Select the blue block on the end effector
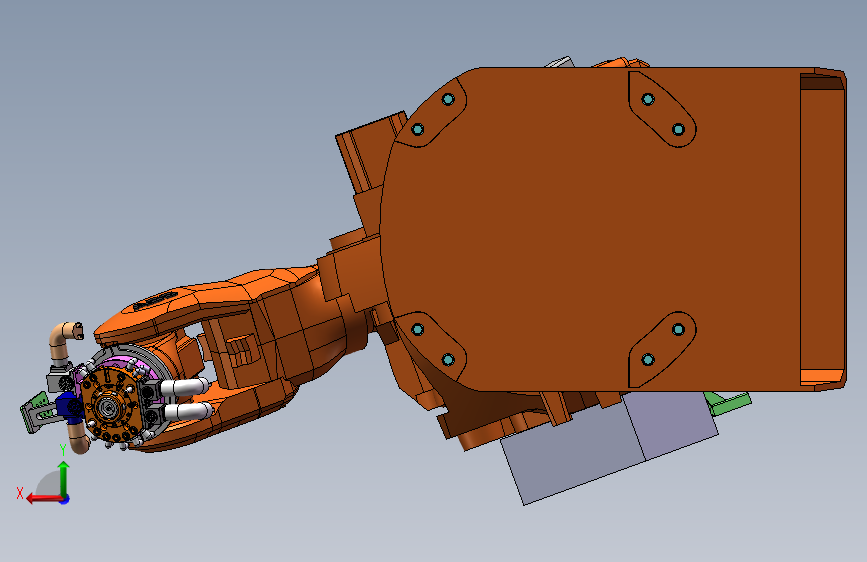The height and width of the screenshot is (562, 867). [x=69, y=407]
